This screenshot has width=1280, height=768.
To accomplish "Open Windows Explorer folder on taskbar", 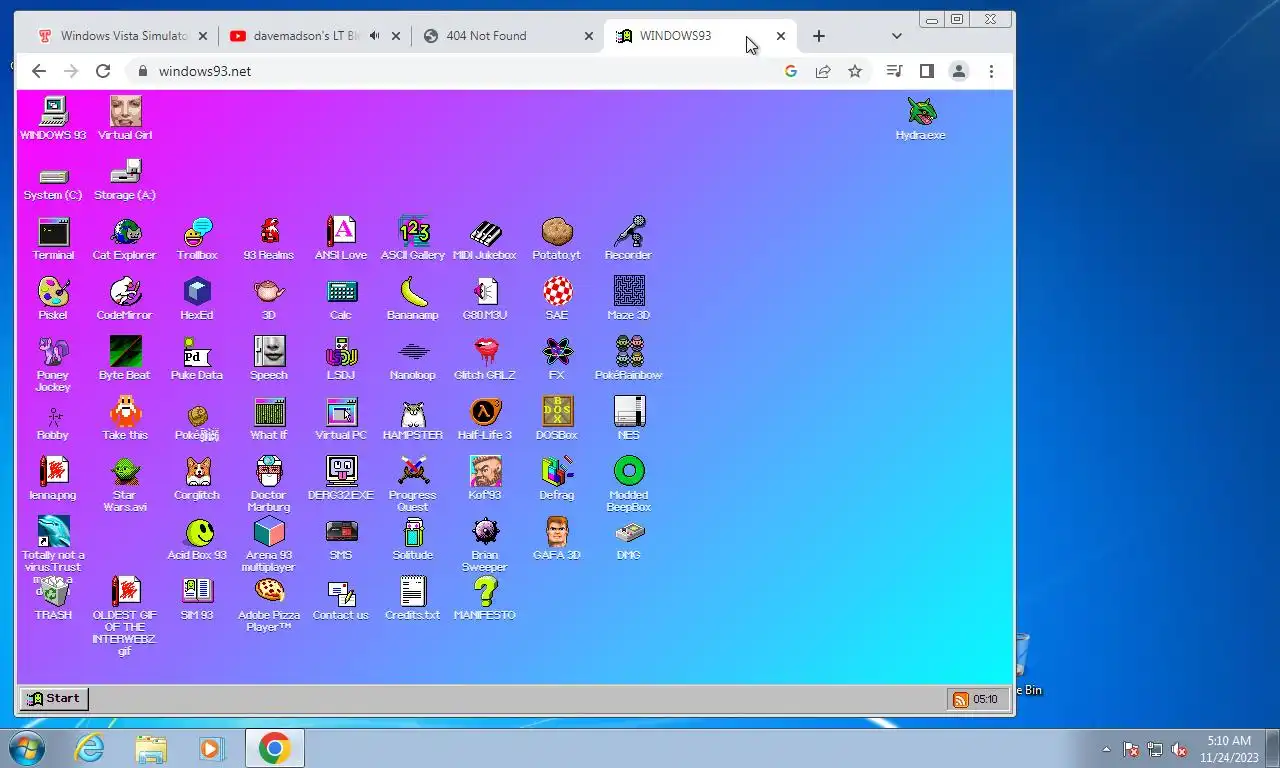I will coord(151,748).
